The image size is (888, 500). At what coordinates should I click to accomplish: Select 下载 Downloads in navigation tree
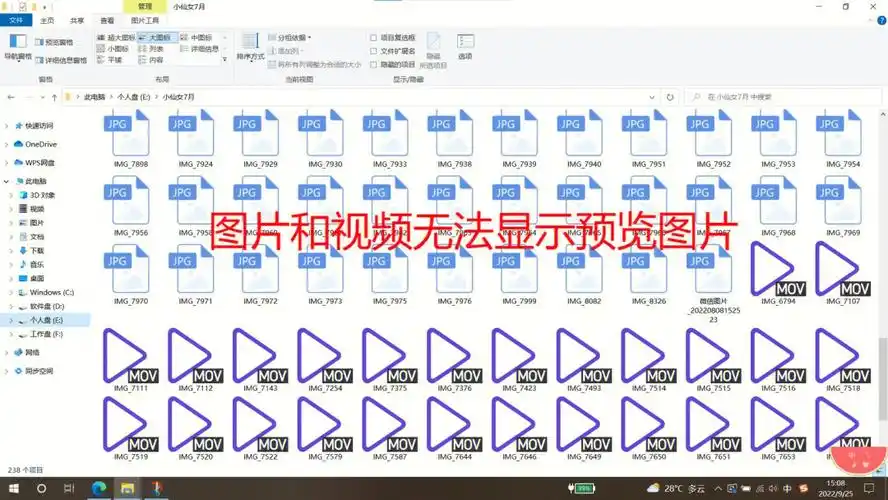[37, 251]
